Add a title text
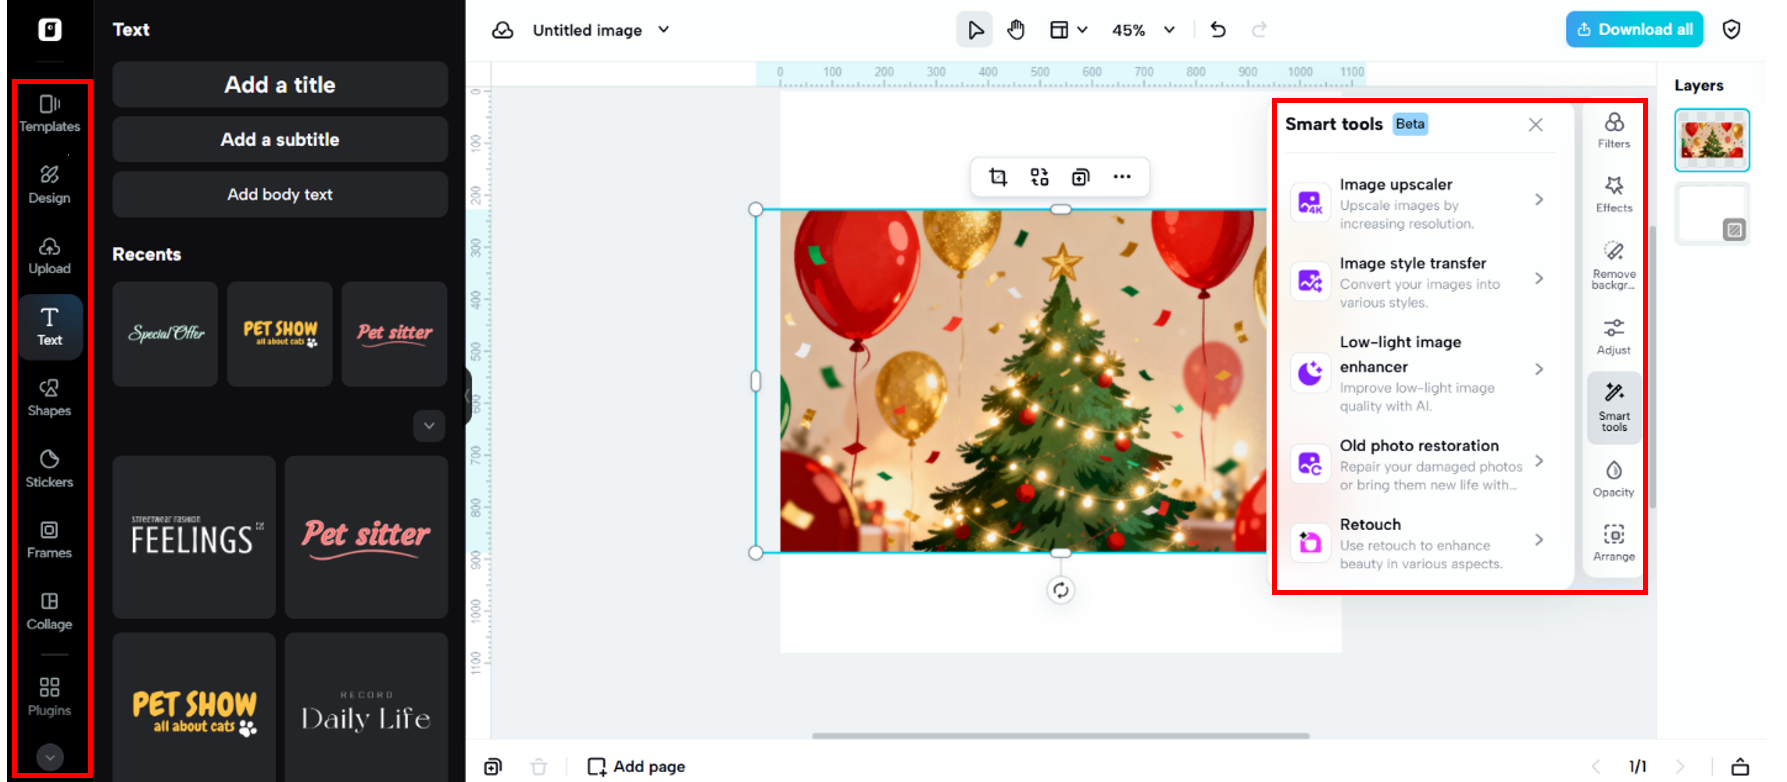This screenshot has width=1787, height=782. tap(280, 85)
